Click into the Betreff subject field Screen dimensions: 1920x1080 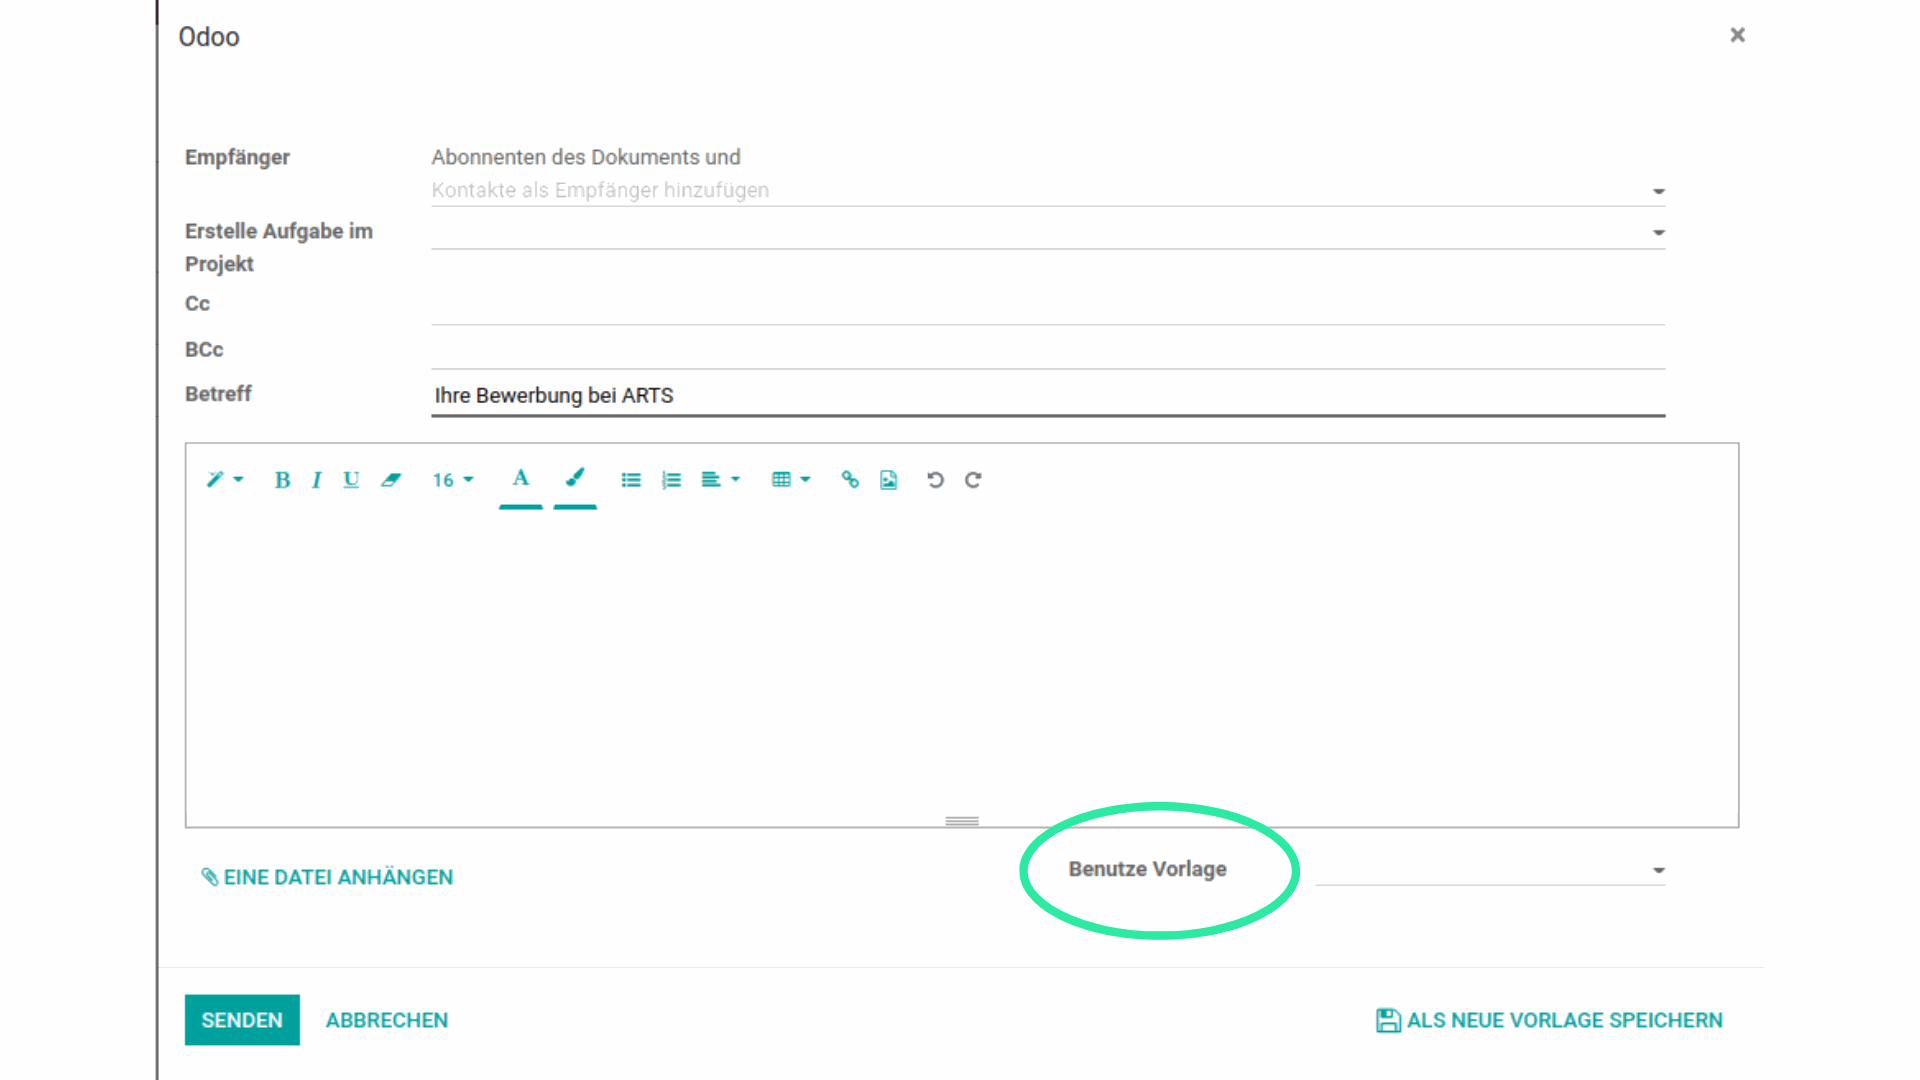1046,396
